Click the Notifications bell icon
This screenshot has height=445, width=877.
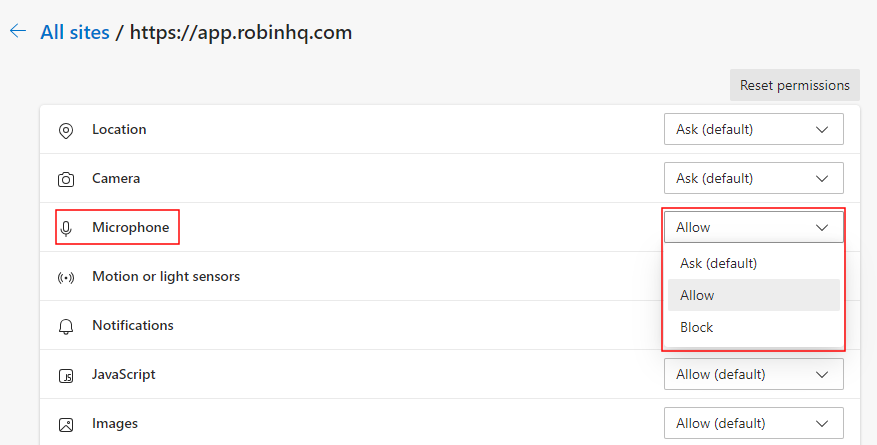pyautogui.click(x=66, y=326)
